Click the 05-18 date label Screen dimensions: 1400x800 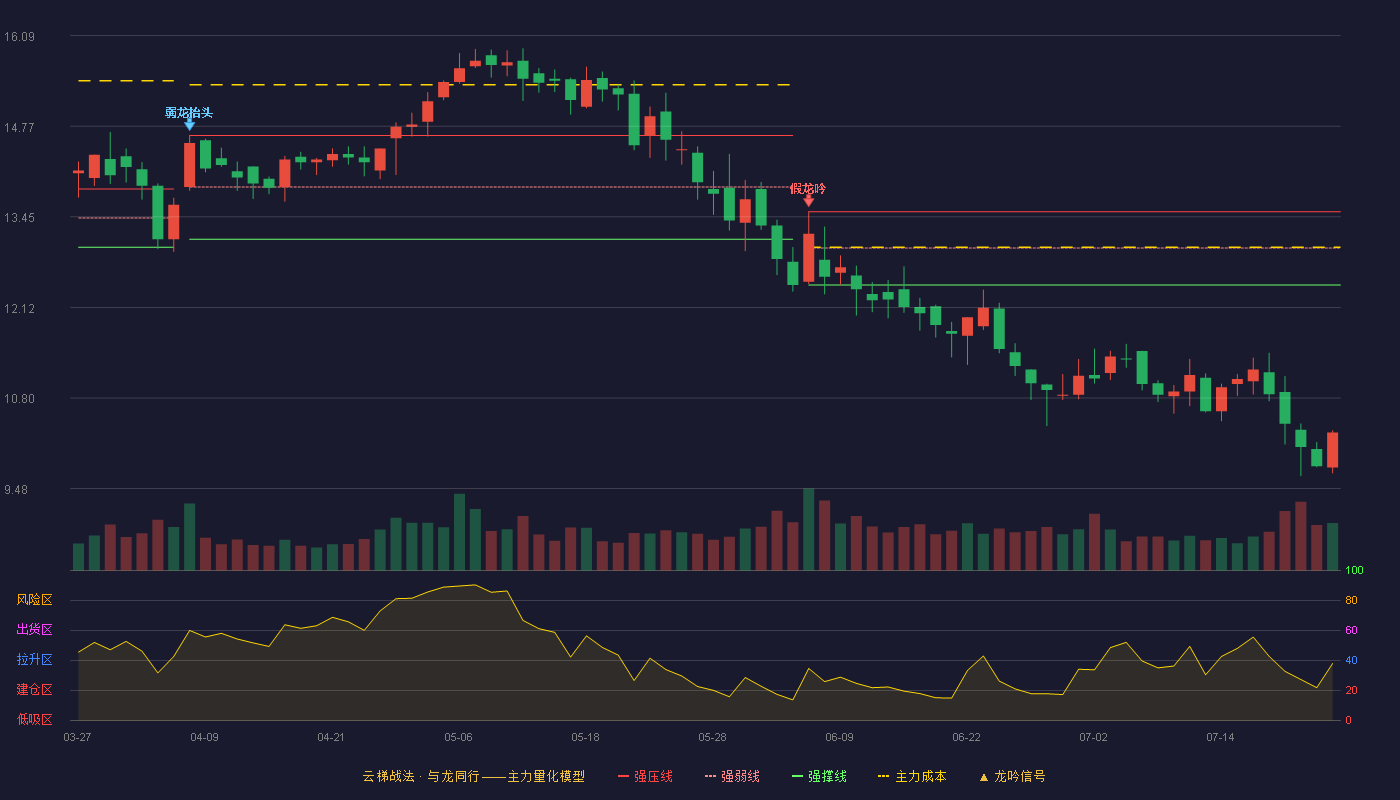585,737
